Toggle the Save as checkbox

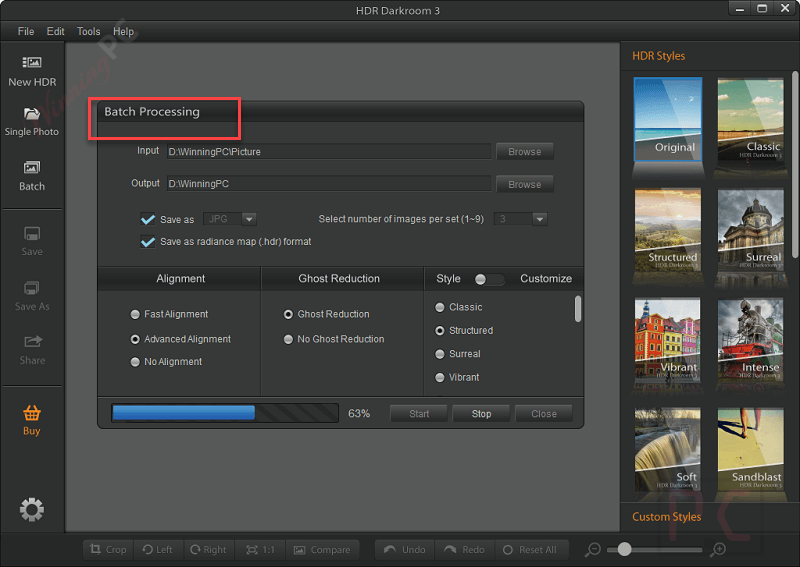click(x=148, y=219)
